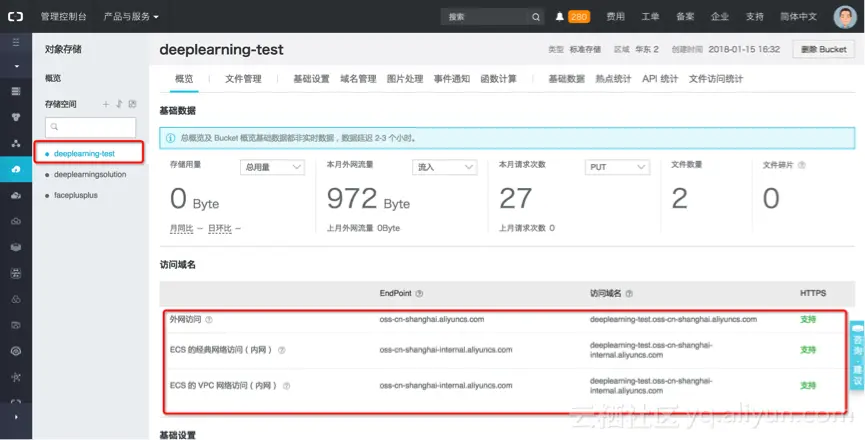Screen dimensions: 865x440
Task: Focus the bucket search box in left panel
Action: click(90, 127)
